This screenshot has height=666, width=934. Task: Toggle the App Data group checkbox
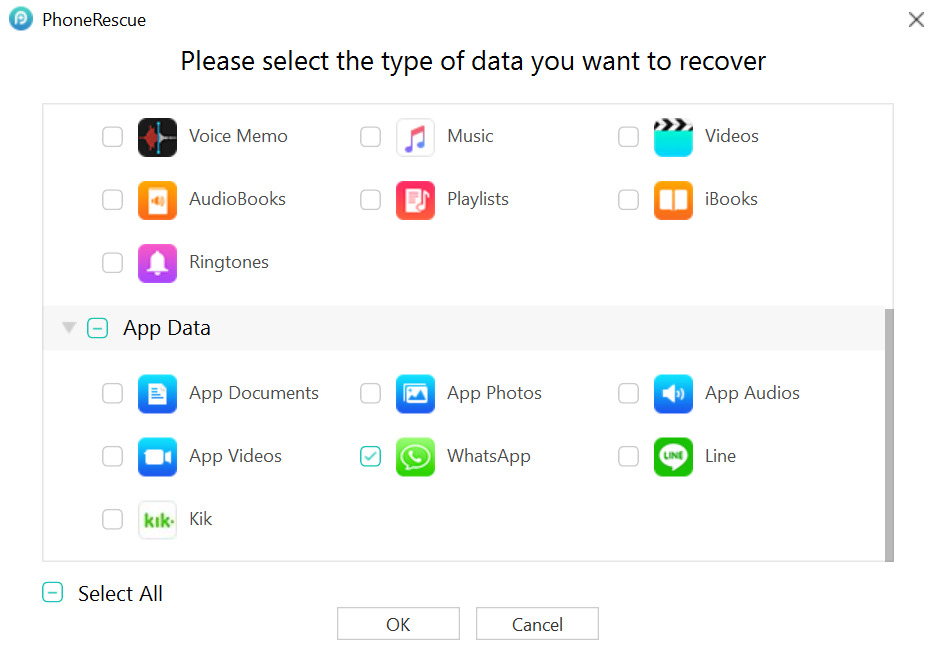(97, 328)
